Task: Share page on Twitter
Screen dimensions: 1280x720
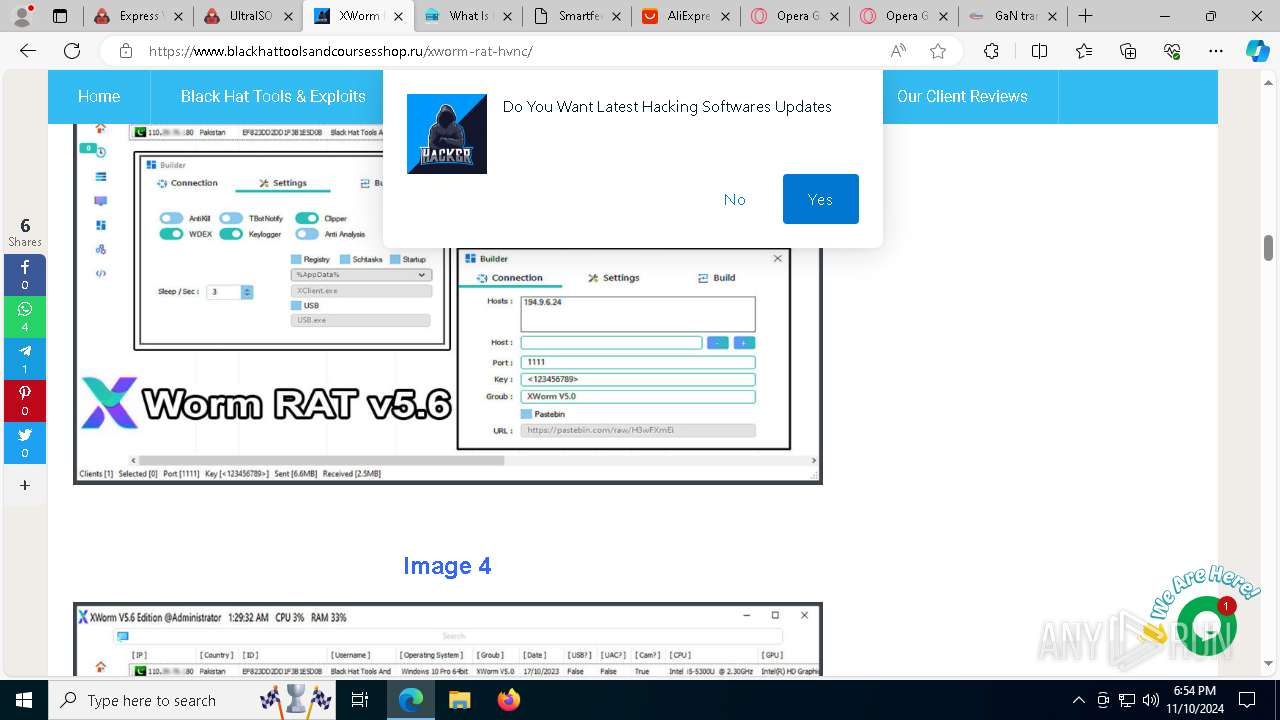Action: [25, 443]
